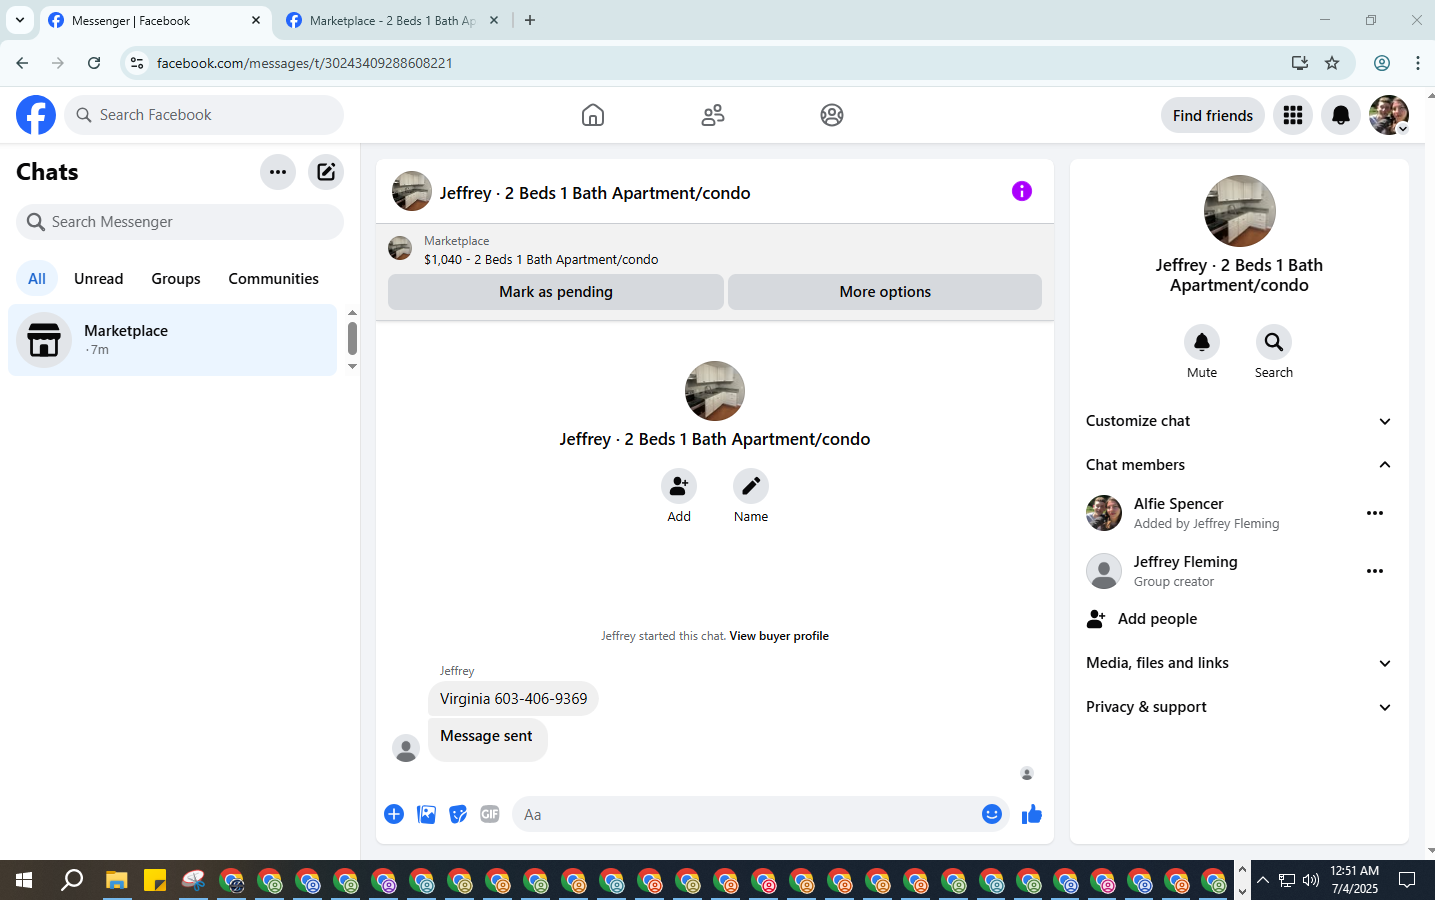Choose a sticker icon in composer

[458, 814]
